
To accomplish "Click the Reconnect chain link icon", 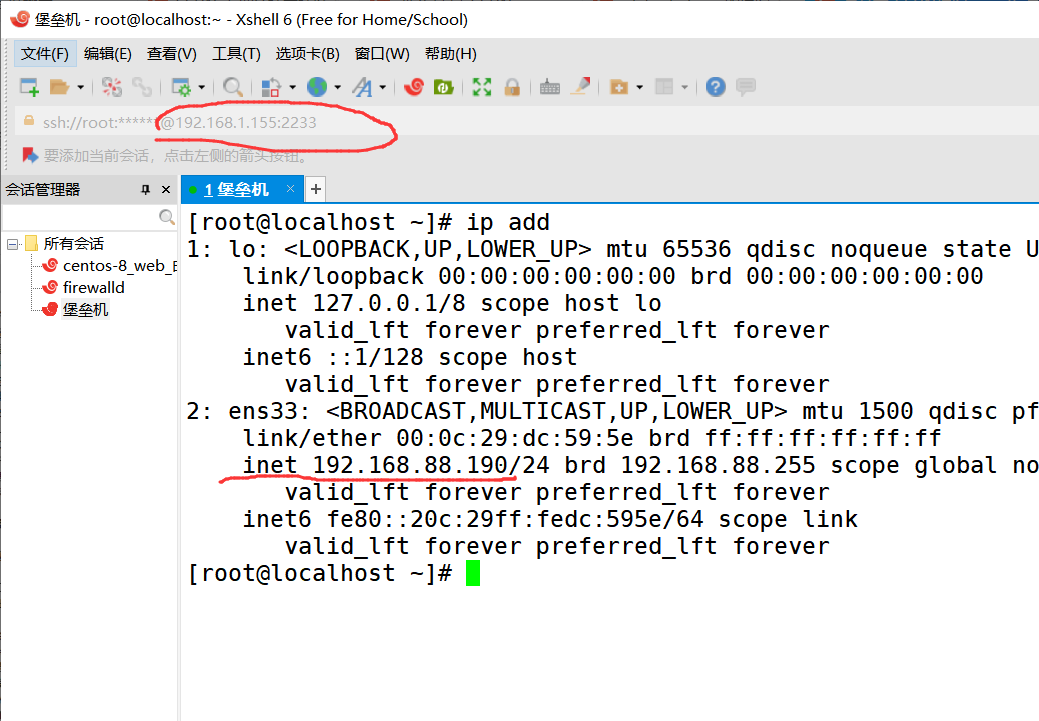I will 142,87.
